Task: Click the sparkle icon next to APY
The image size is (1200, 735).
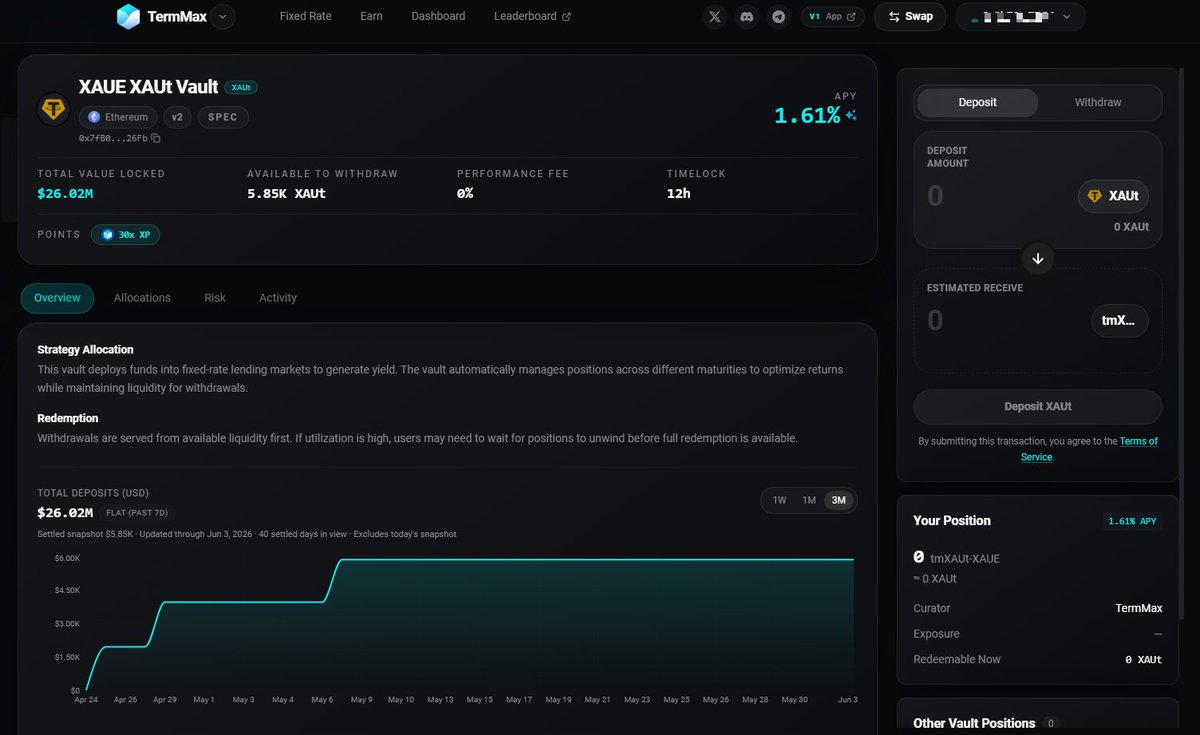Action: pyautogui.click(x=851, y=116)
